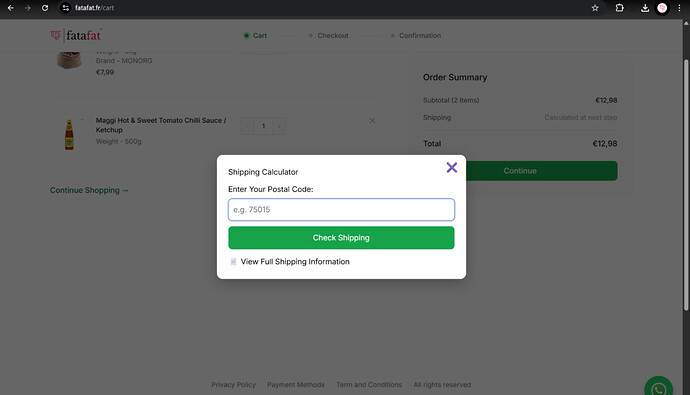Click the Check Shipping button
Image resolution: width=690 pixels, height=395 pixels.
click(341, 238)
